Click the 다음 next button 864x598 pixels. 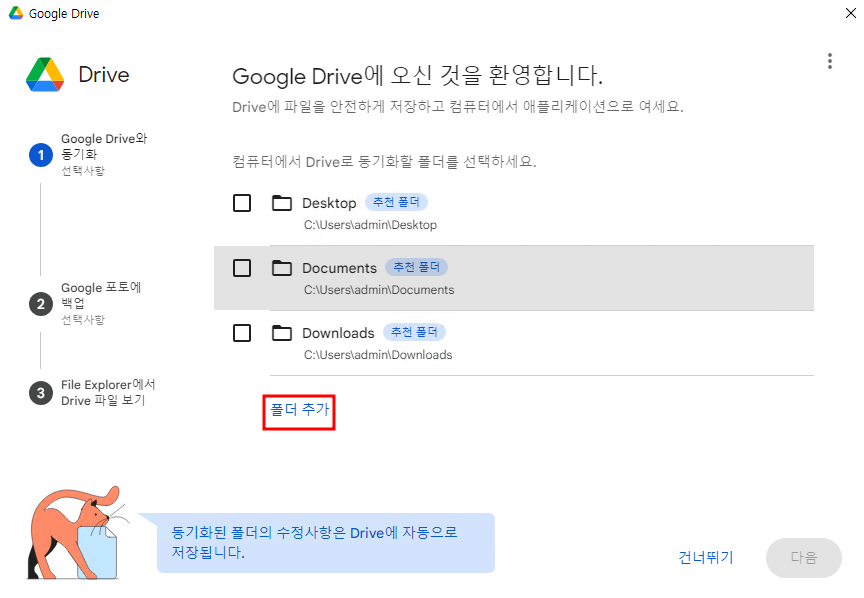pos(803,558)
